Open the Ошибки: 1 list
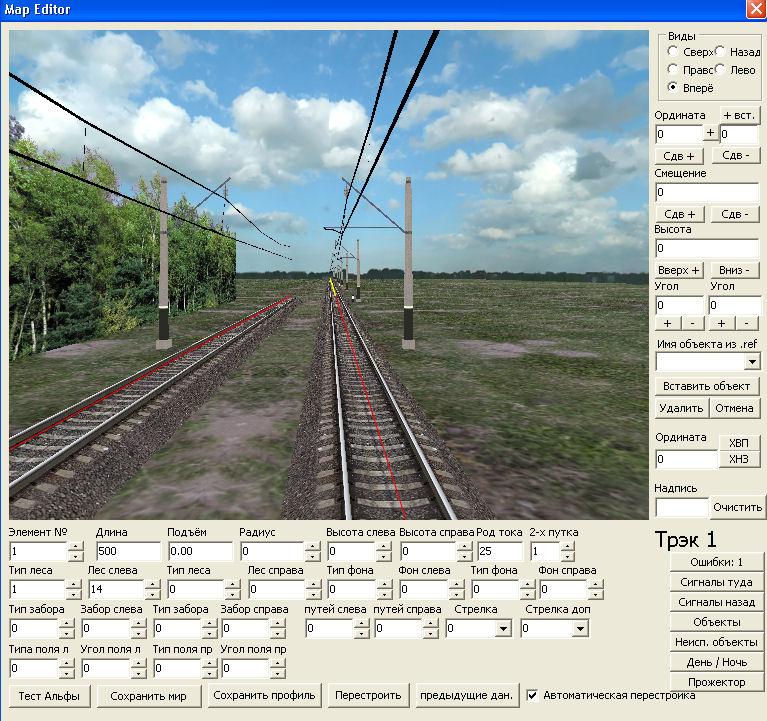The width and height of the screenshot is (767, 721). (x=717, y=562)
